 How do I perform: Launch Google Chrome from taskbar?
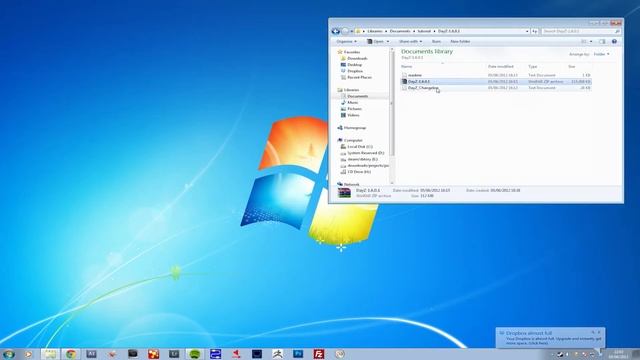(71, 354)
